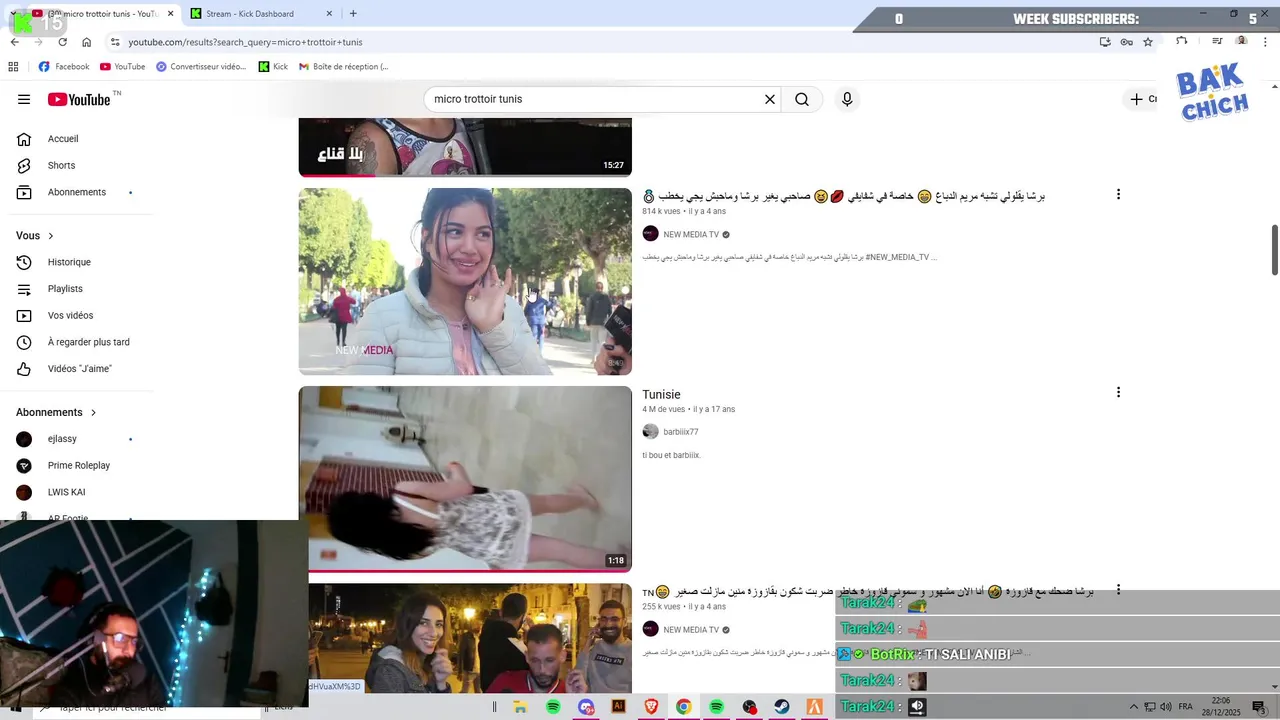Reload the page
Viewport: 1280px width, 720px height.
[62, 42]
